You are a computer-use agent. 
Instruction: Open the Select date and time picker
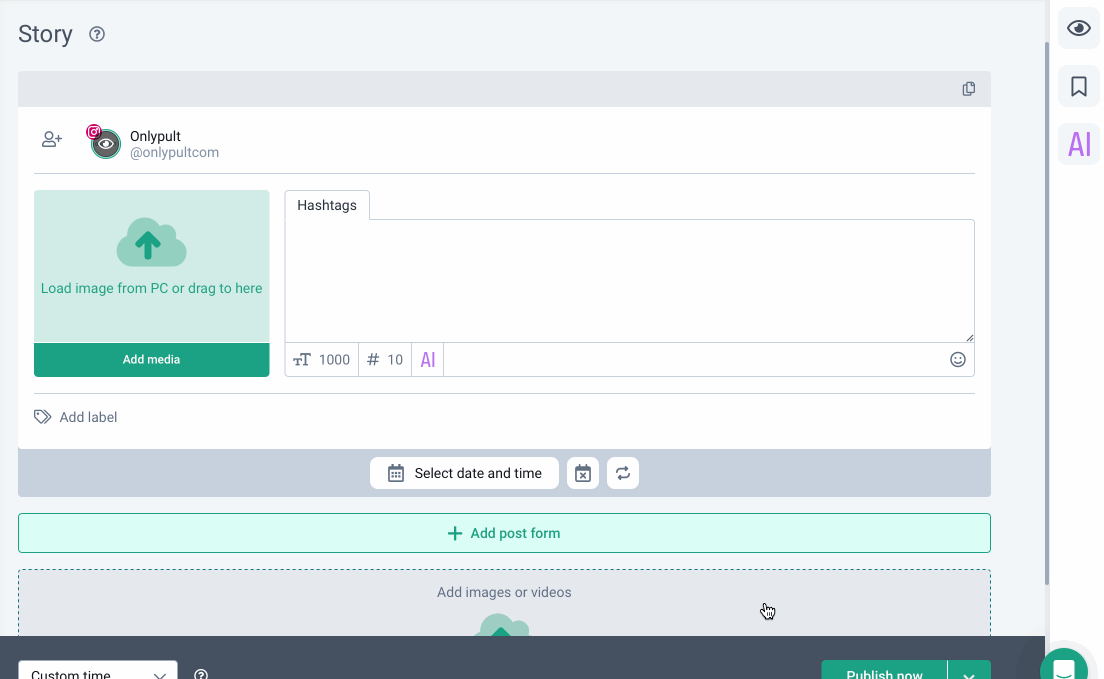pos(465,473)
